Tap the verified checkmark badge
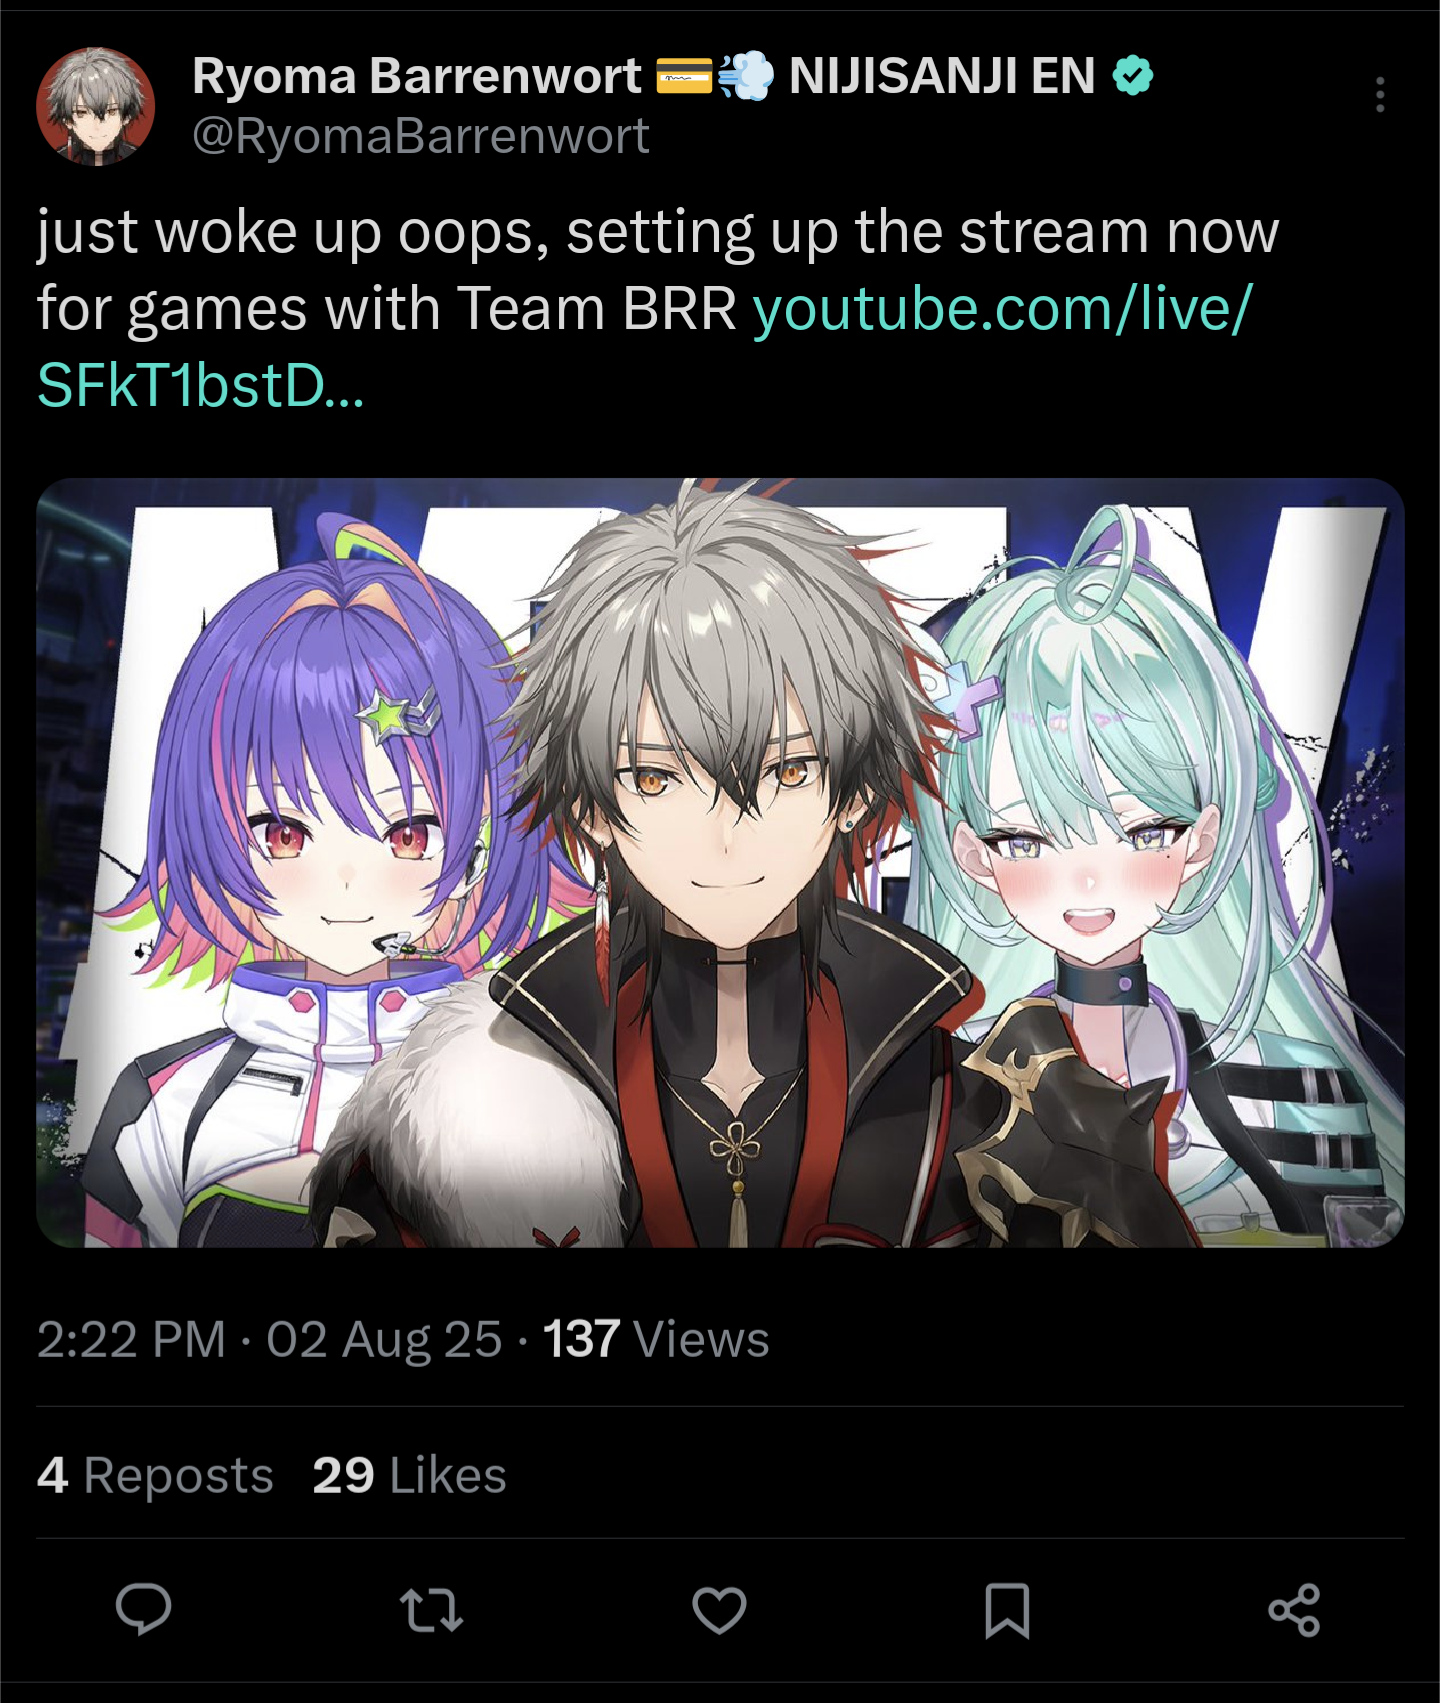Viewport: 1440px width, 1703px height. (1133, 76)
